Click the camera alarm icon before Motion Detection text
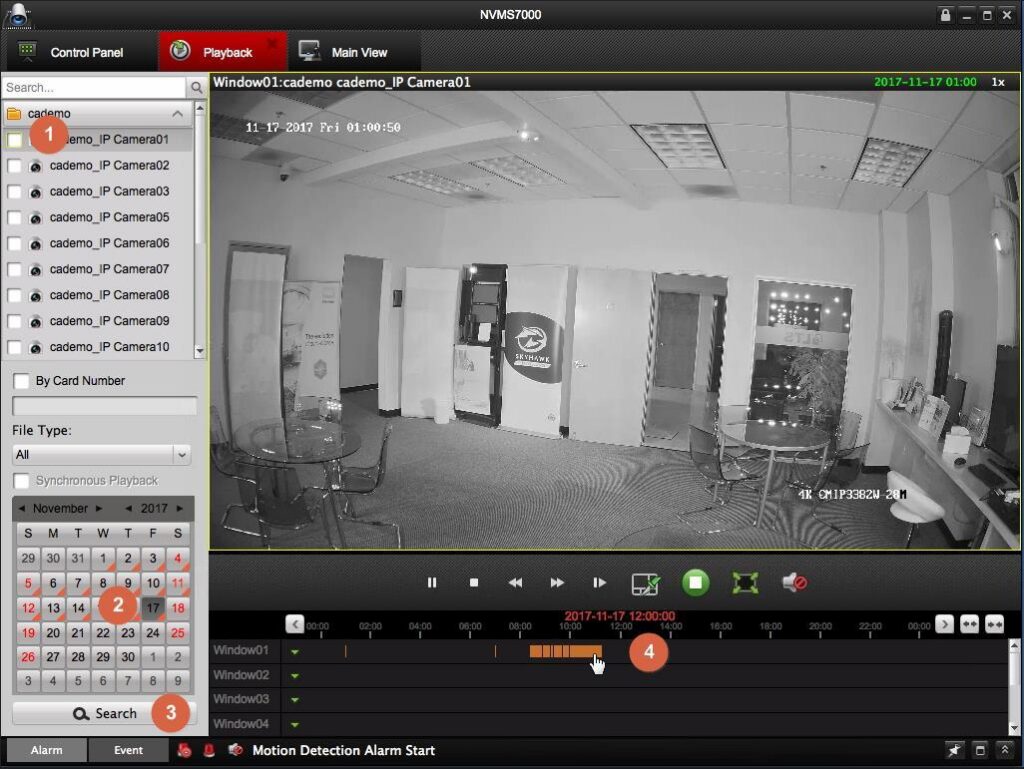Viewport: 1024px width, 769px height. 235,750
